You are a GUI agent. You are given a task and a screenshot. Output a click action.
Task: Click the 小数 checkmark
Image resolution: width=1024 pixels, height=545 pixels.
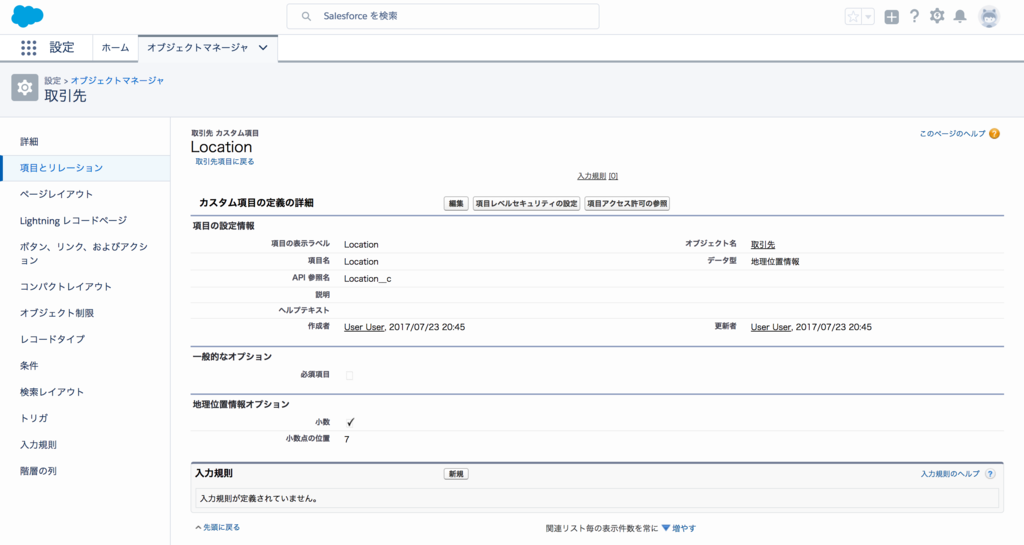(x=350, y=422)
